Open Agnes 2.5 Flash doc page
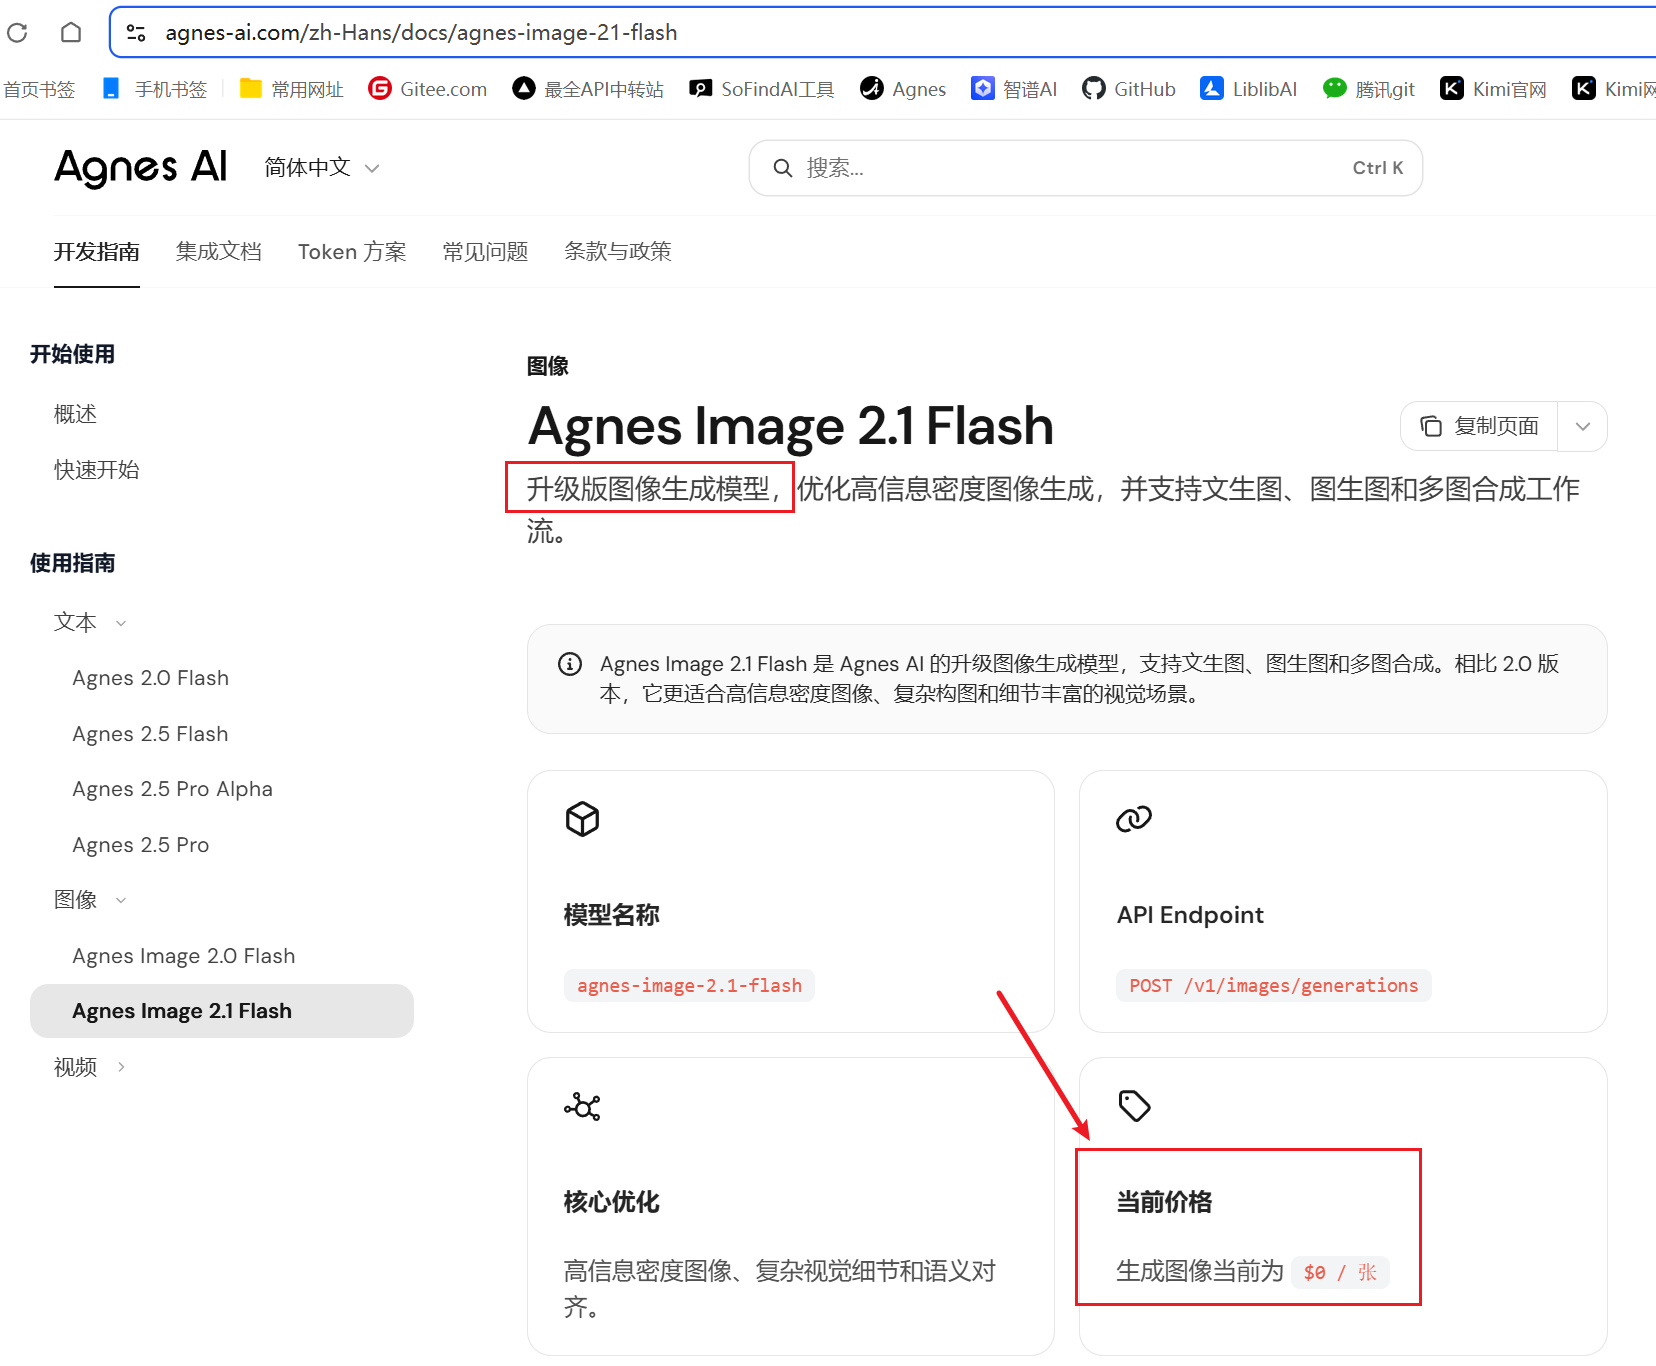This screenshot has width=1656, height=1366. pyautogui.click(x=151, y=734)
